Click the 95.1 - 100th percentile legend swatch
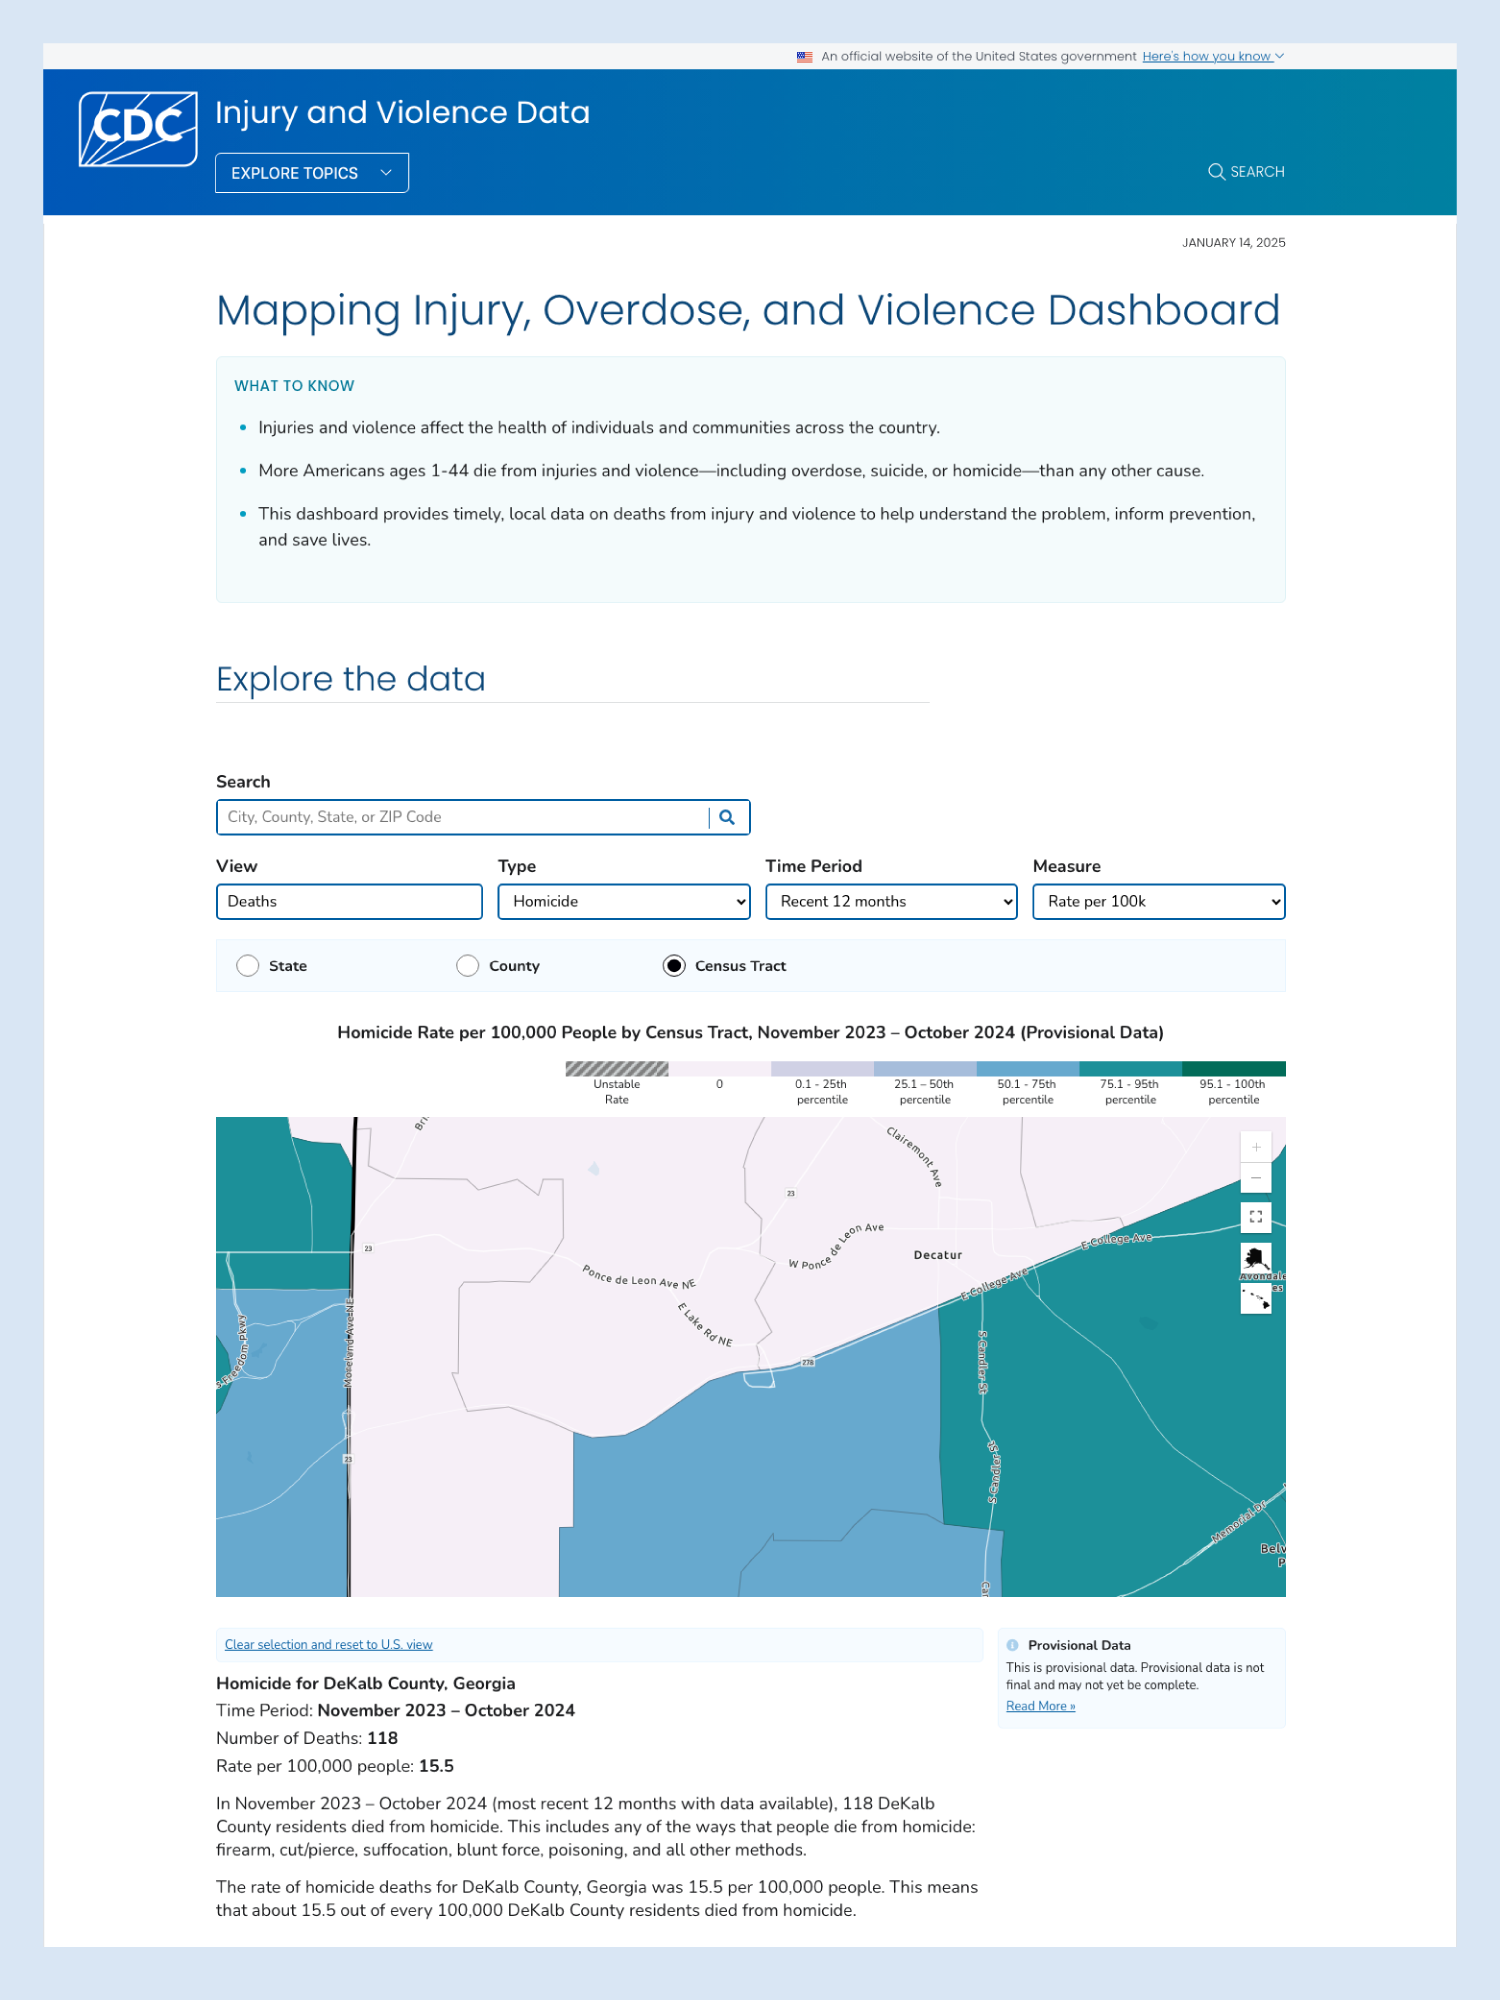1500x2000 pixels. 1234,1069
